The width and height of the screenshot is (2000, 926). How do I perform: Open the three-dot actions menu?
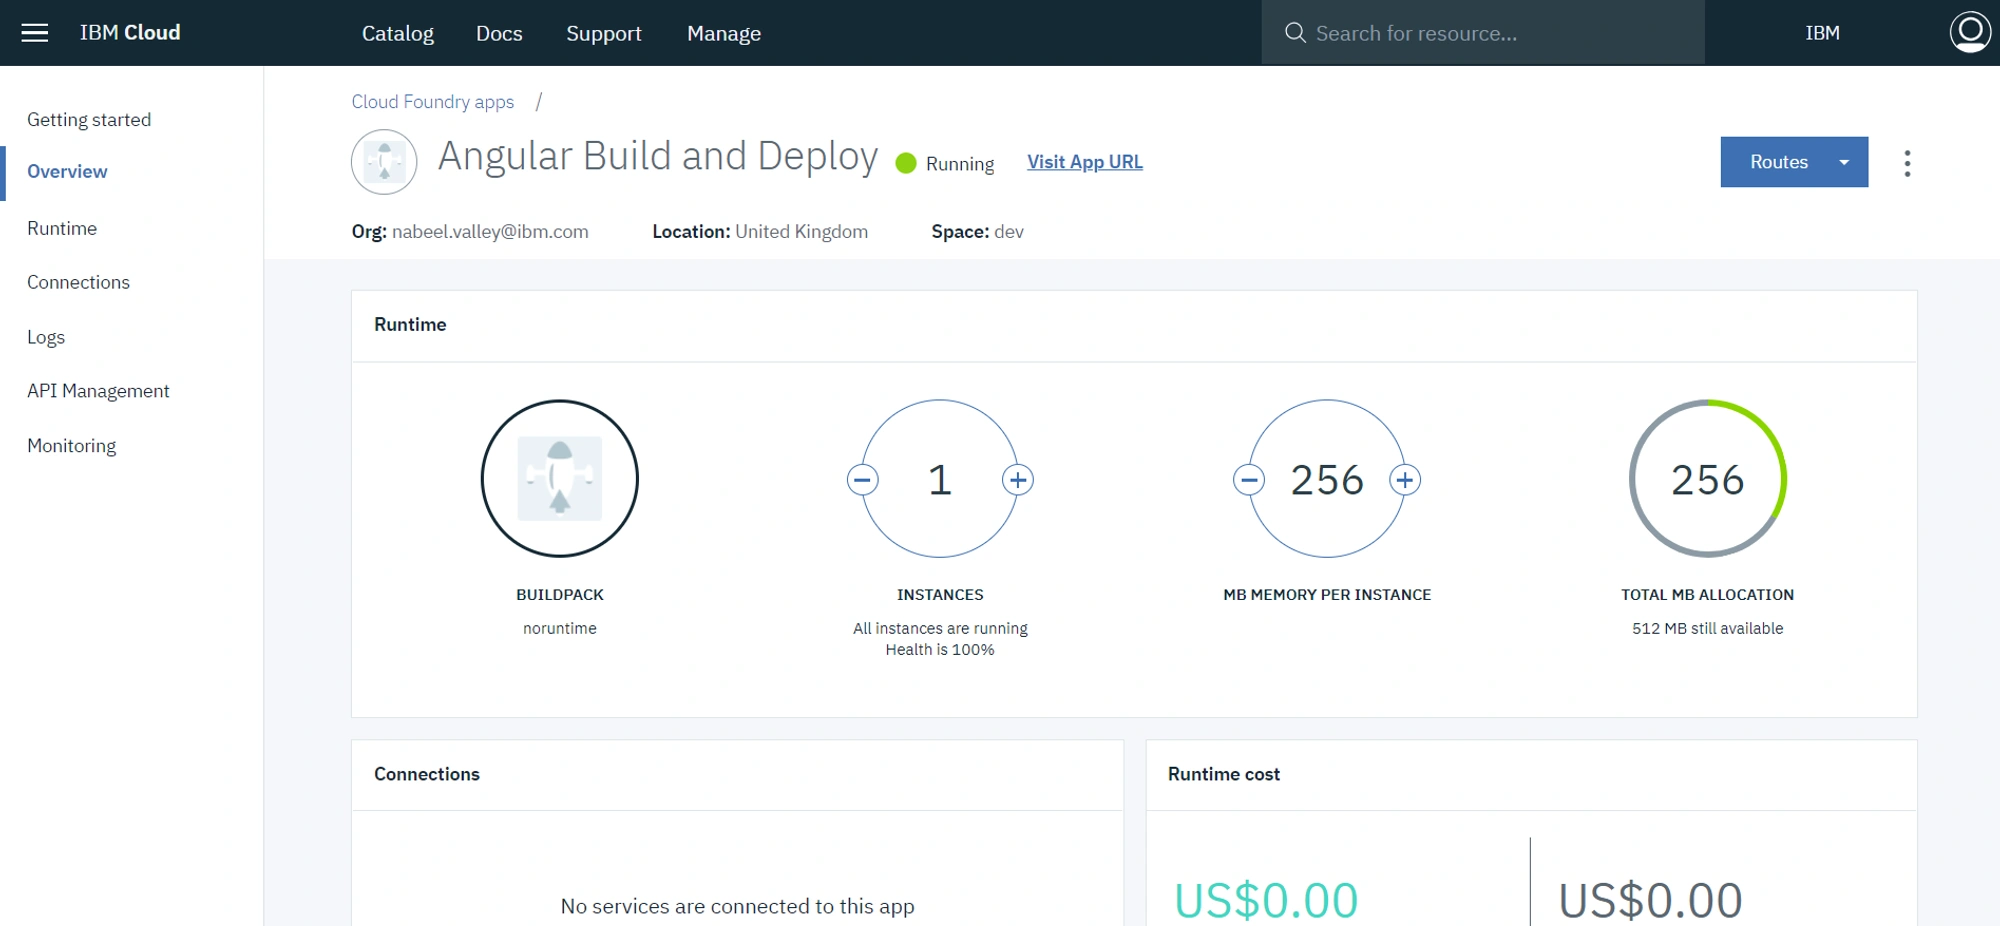(x=1907, y=163)
